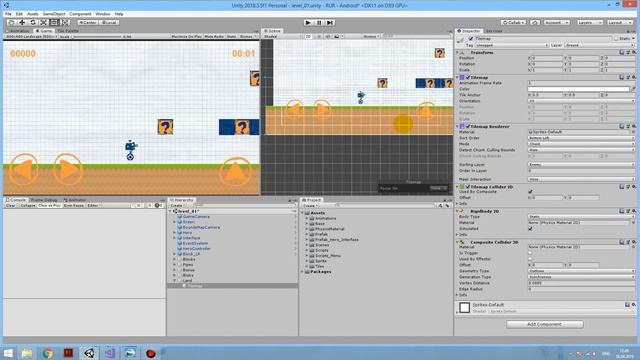The width and height of the screenshot is (640, 360).
Task: Expand the Blocks object in Hierarchy
Action: (x=175, y=259)
